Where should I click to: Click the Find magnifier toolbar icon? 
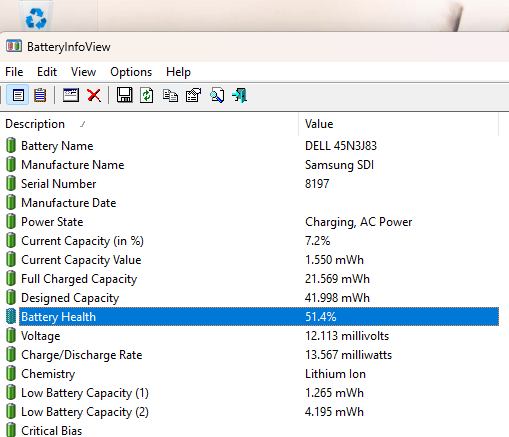click(217, 96)
